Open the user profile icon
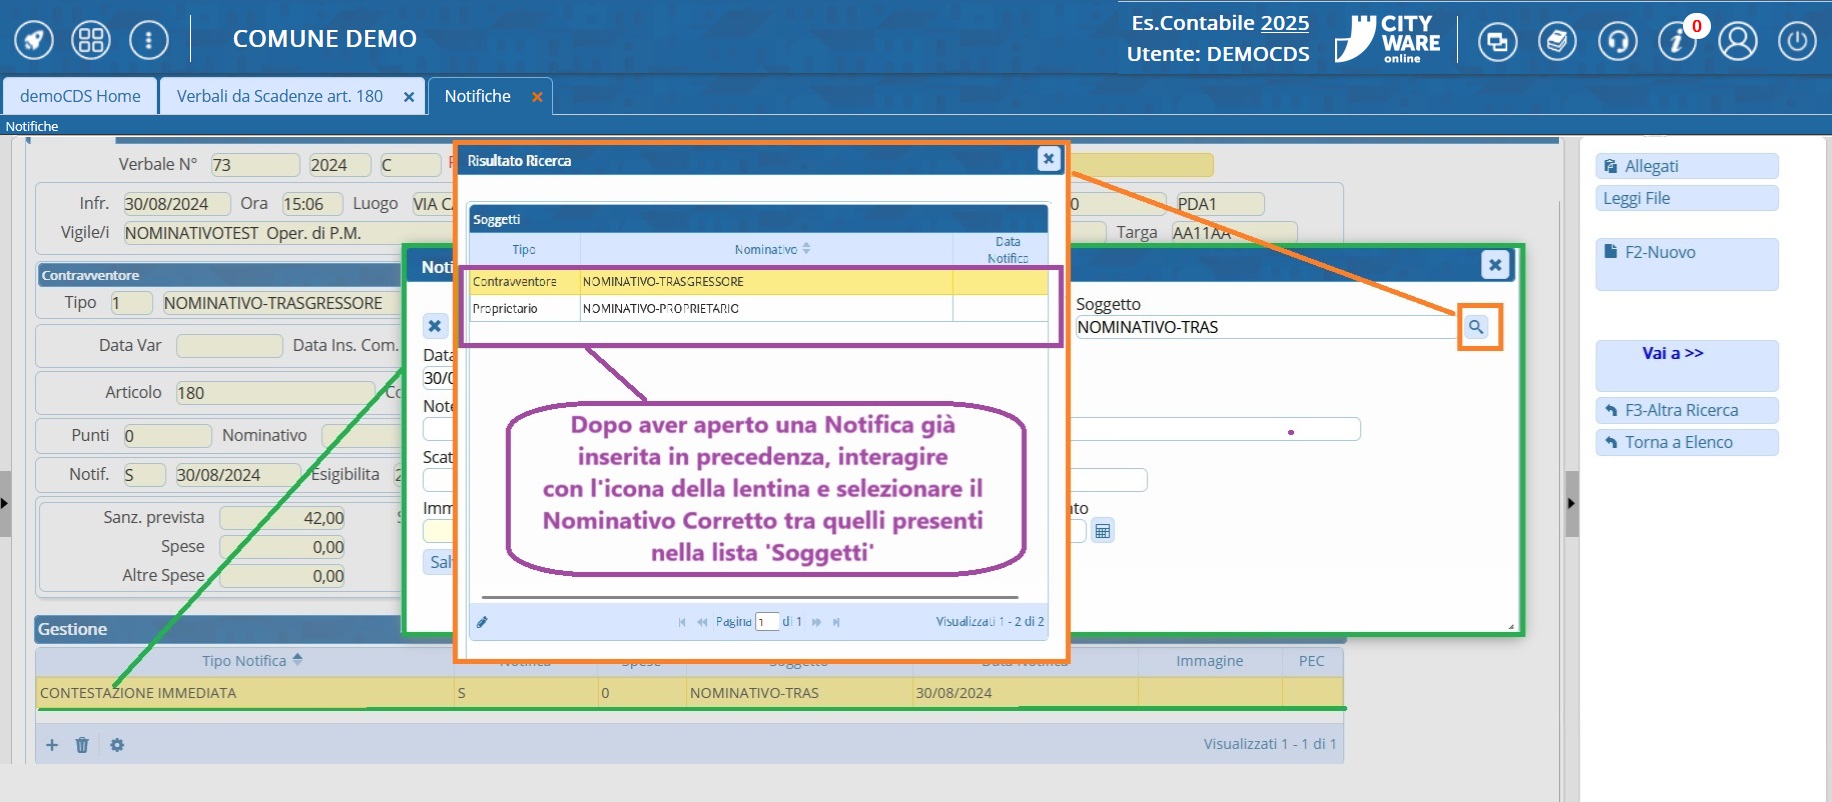 pyautogui.click(x=1738, y=41)
